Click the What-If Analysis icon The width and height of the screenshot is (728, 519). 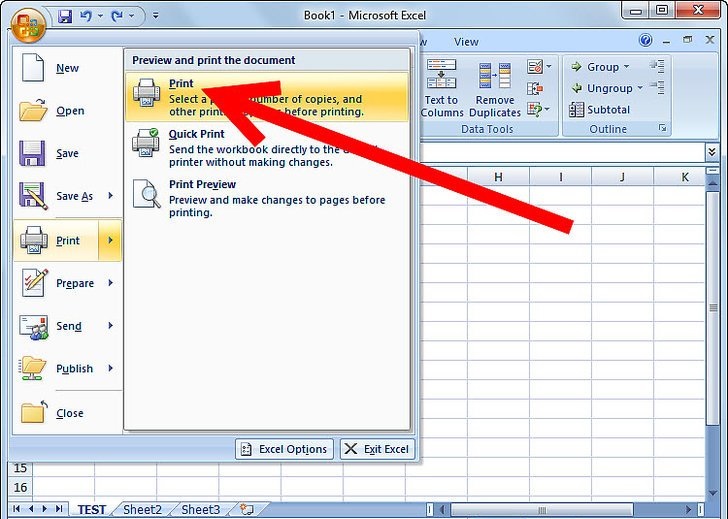[x=535, y=110]
